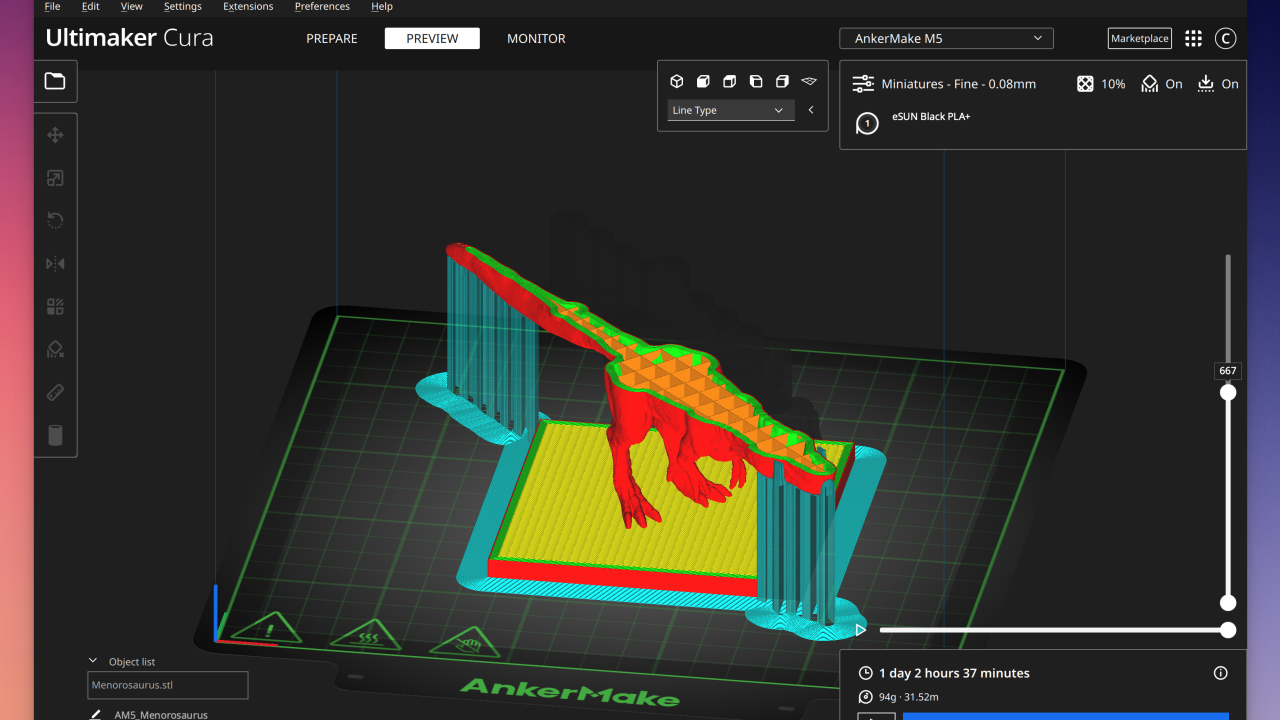Click the simulation path slider handle
1280x720 pixels.
1228,630
